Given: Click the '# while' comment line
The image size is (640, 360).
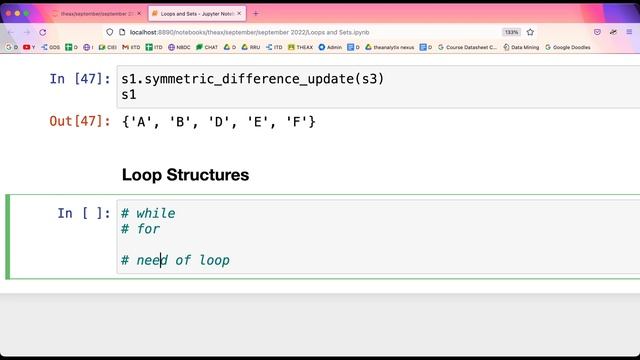Looking at the screenshot, I should [148, 213].
